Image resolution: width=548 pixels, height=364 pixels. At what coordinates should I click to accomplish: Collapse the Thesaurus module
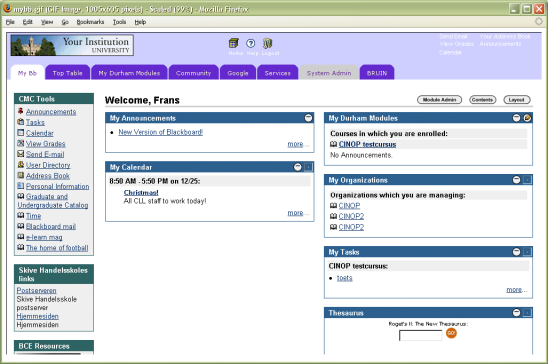516,313
